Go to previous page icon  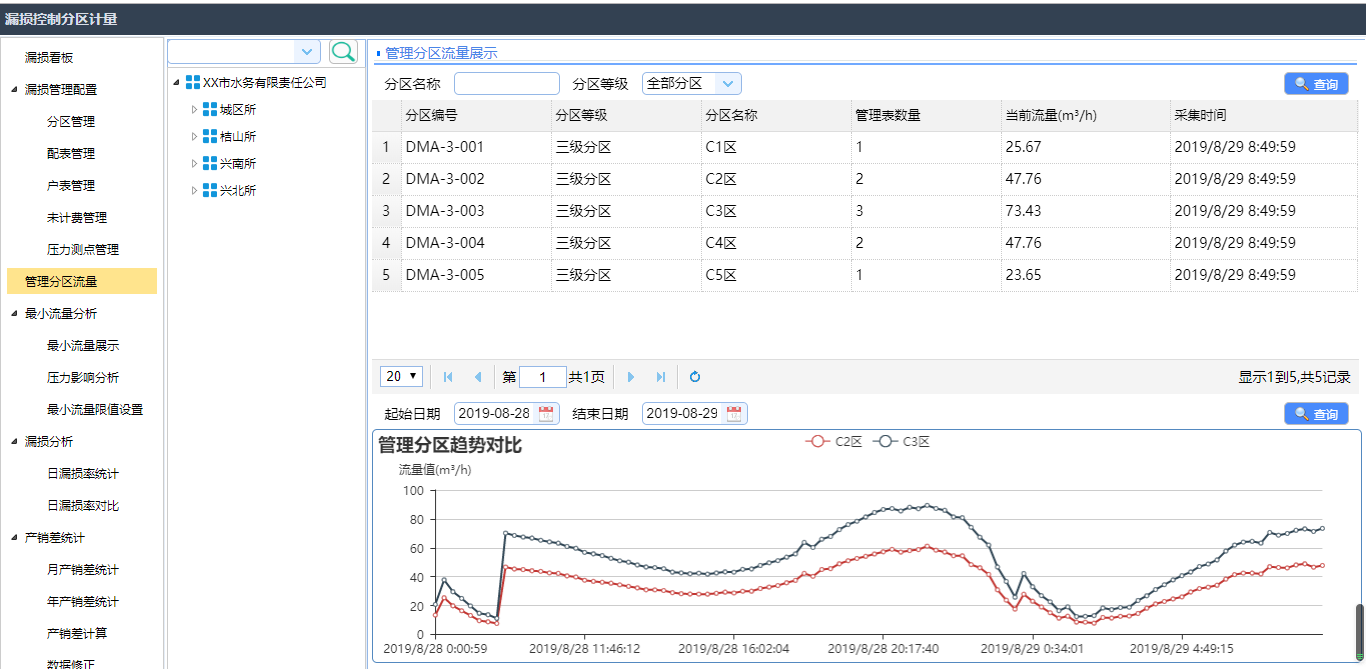[x=477, y=377]
